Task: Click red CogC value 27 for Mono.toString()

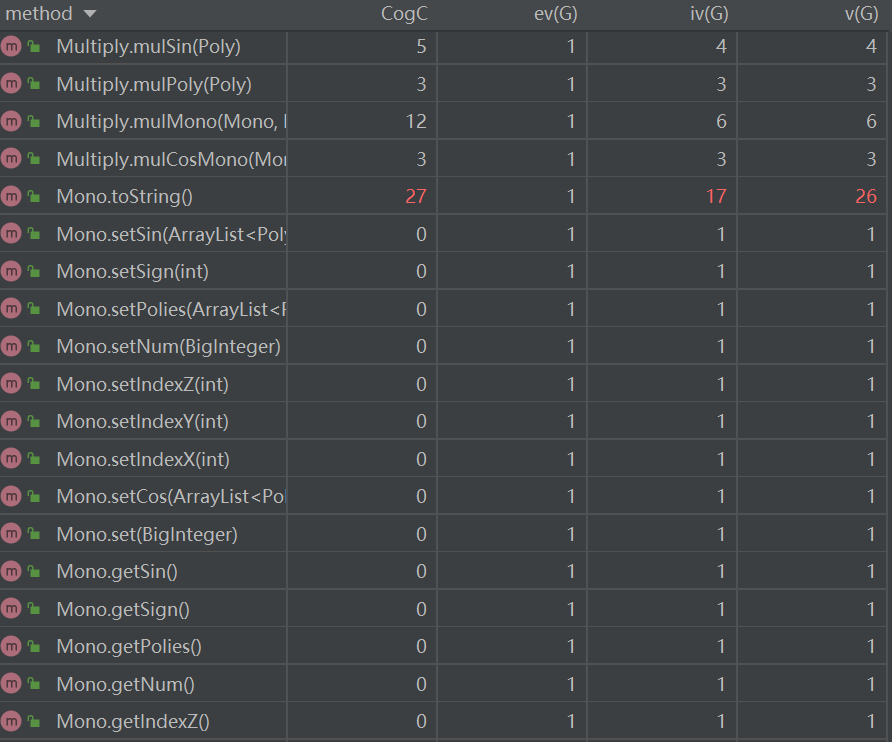Action: point(416,196)
